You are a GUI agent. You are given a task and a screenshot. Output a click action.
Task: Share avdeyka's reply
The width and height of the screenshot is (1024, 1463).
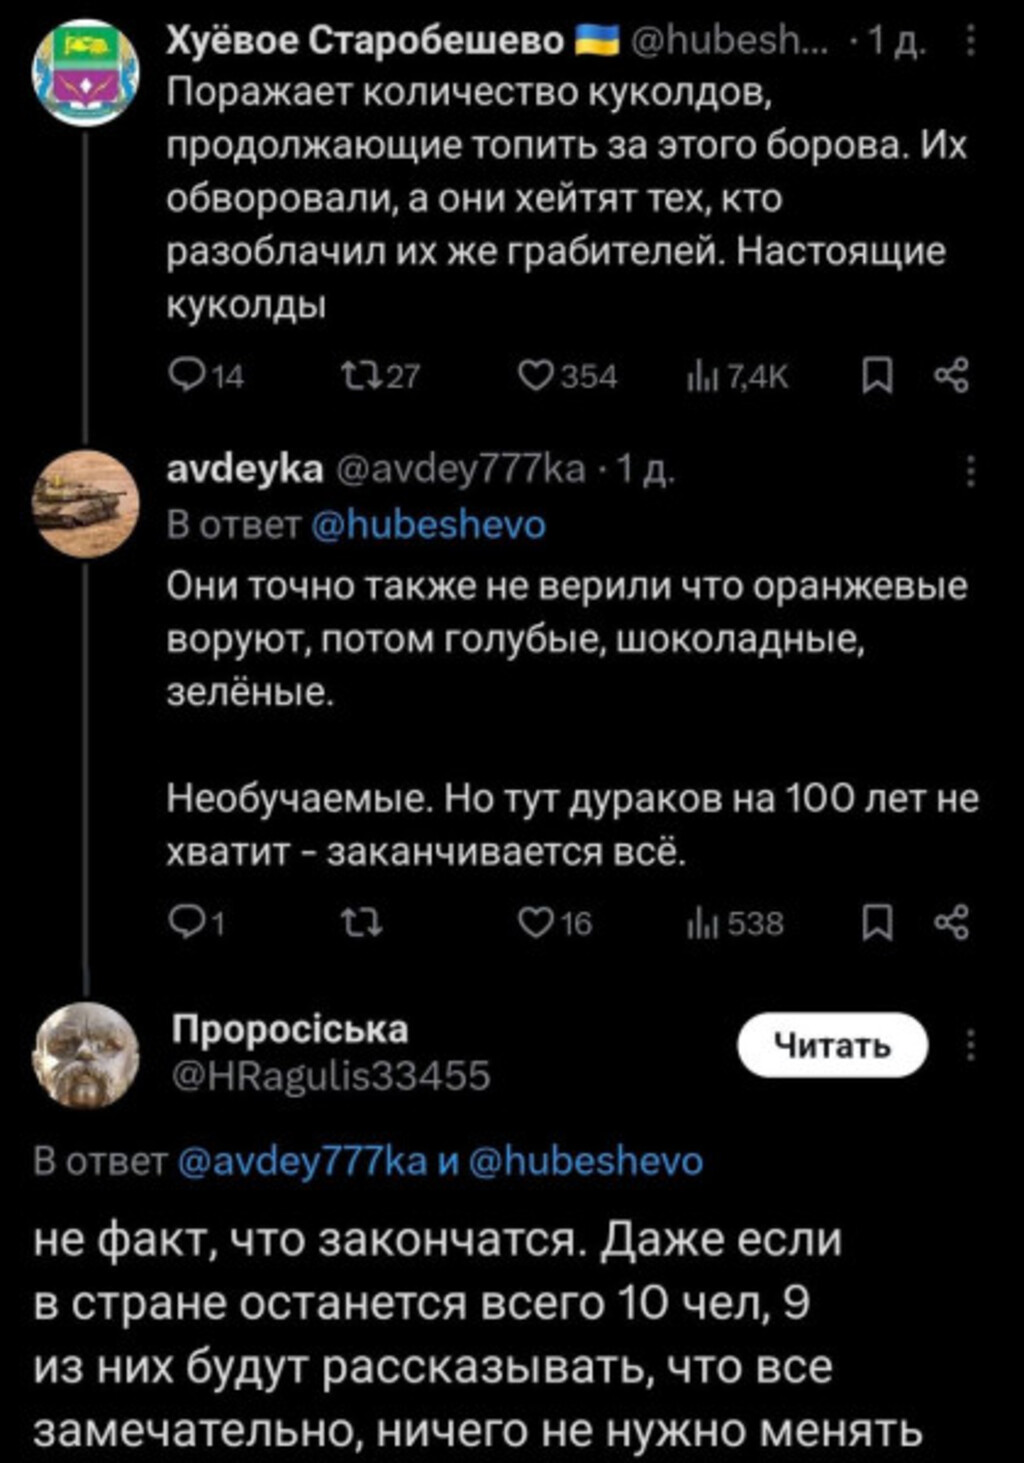pyautogui.click(x=951, y=922)
